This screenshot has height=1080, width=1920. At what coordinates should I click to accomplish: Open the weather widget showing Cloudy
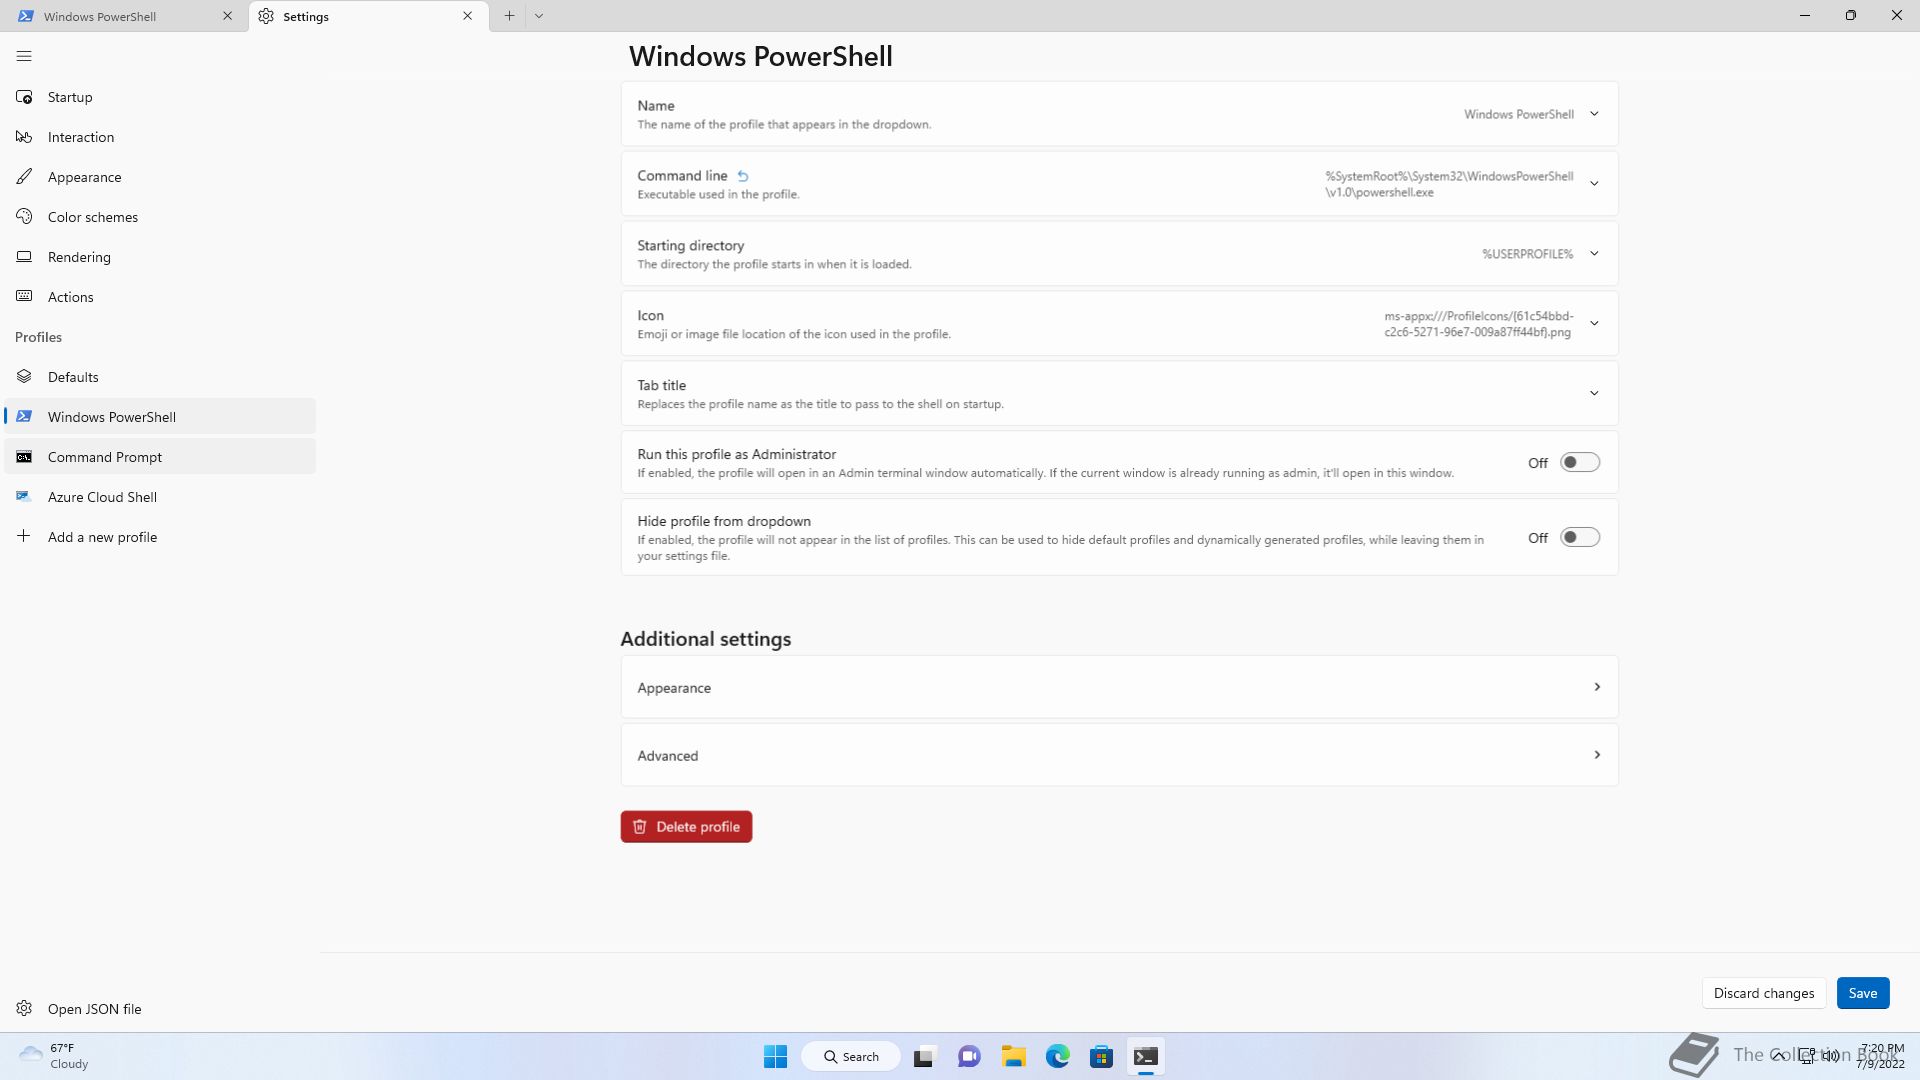point(55,1056)
